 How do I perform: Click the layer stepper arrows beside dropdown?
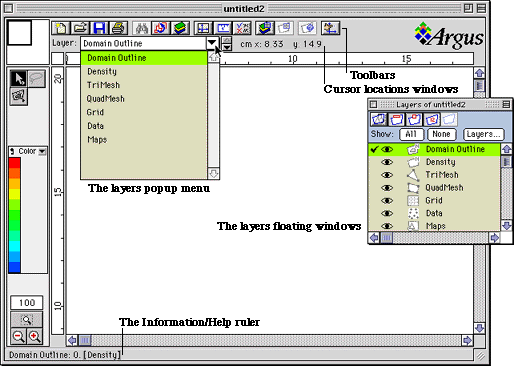coord(227,43)
